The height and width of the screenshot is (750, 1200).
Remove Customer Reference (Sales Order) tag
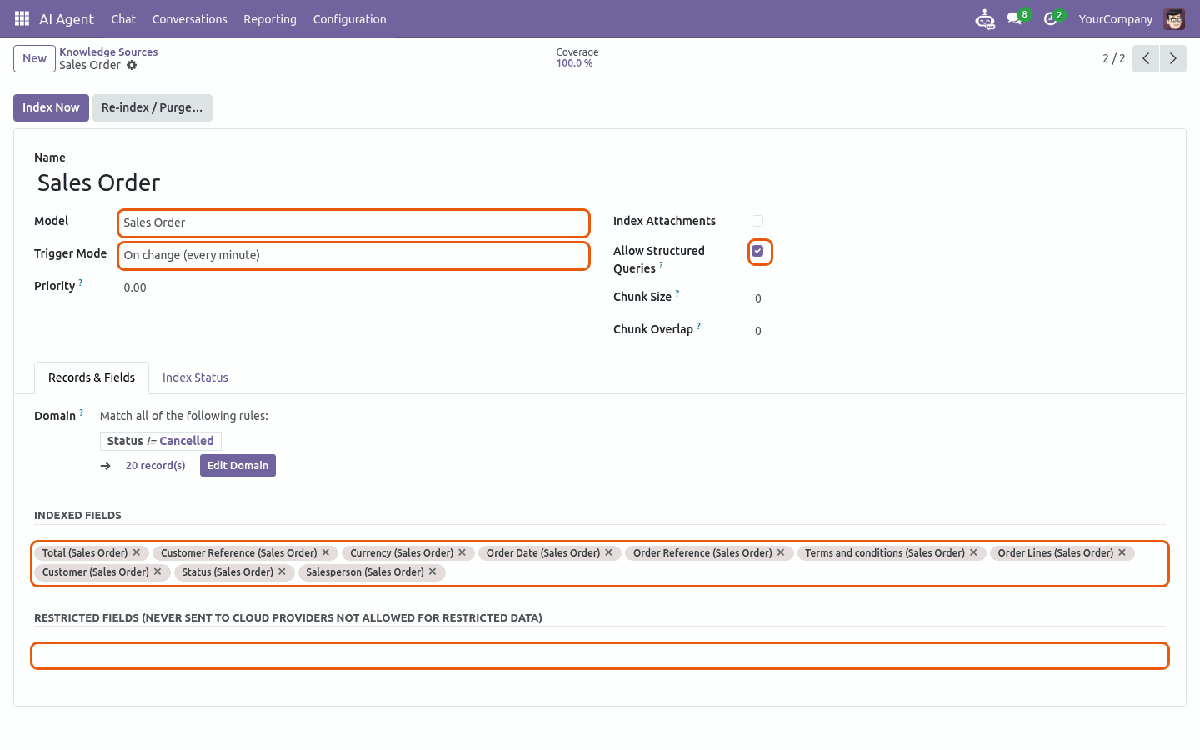pos(326,552)
